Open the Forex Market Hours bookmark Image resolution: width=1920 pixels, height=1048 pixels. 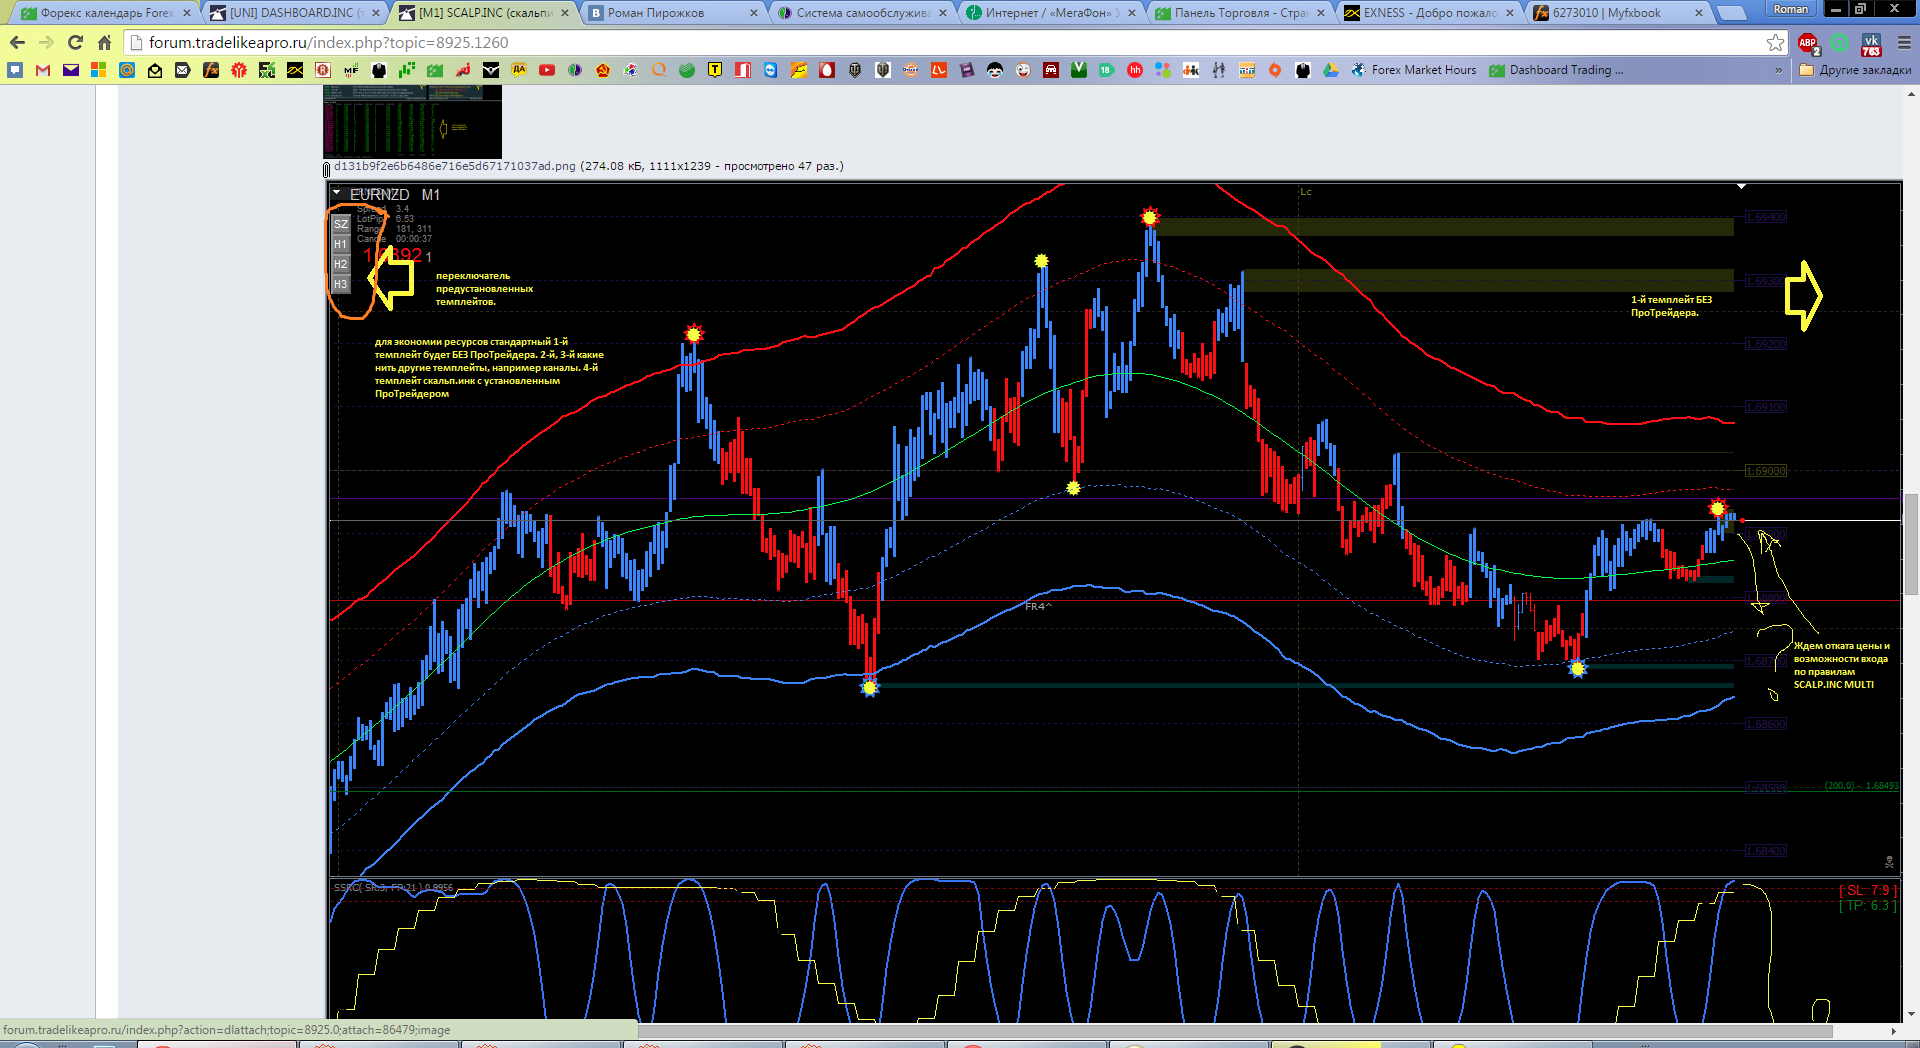(x=1413, y=70)
